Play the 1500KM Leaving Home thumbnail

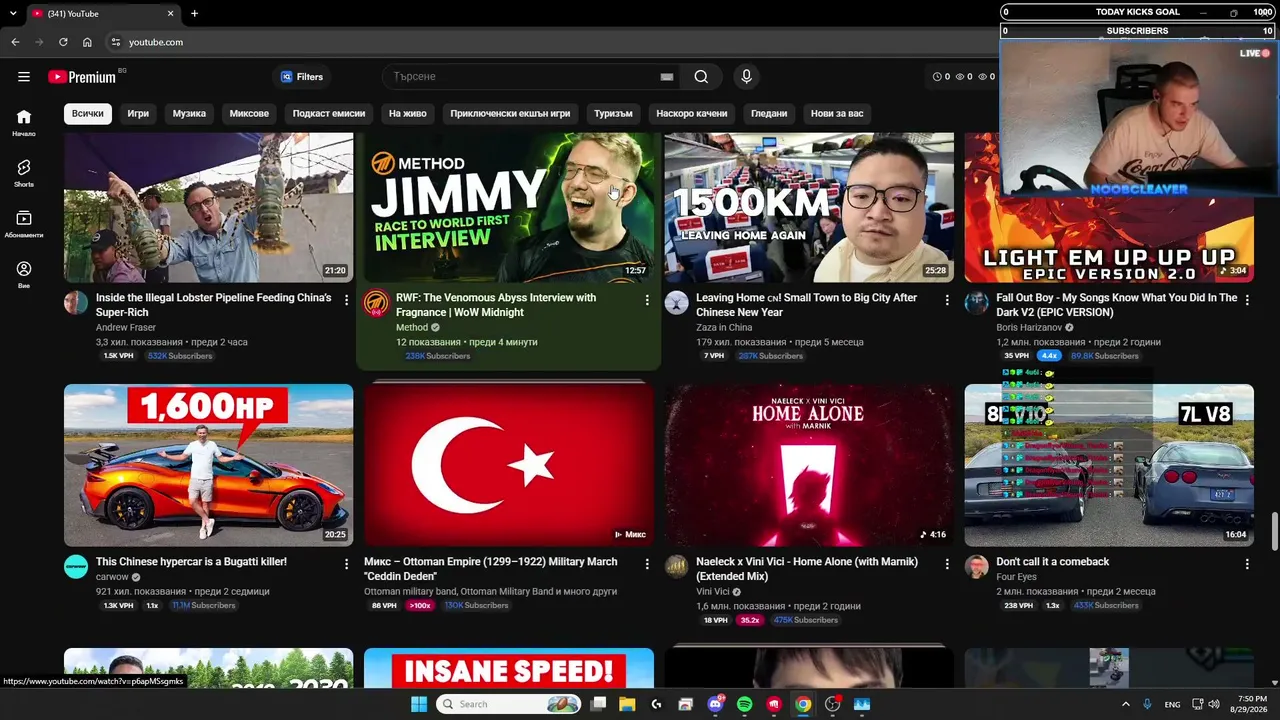809,207
